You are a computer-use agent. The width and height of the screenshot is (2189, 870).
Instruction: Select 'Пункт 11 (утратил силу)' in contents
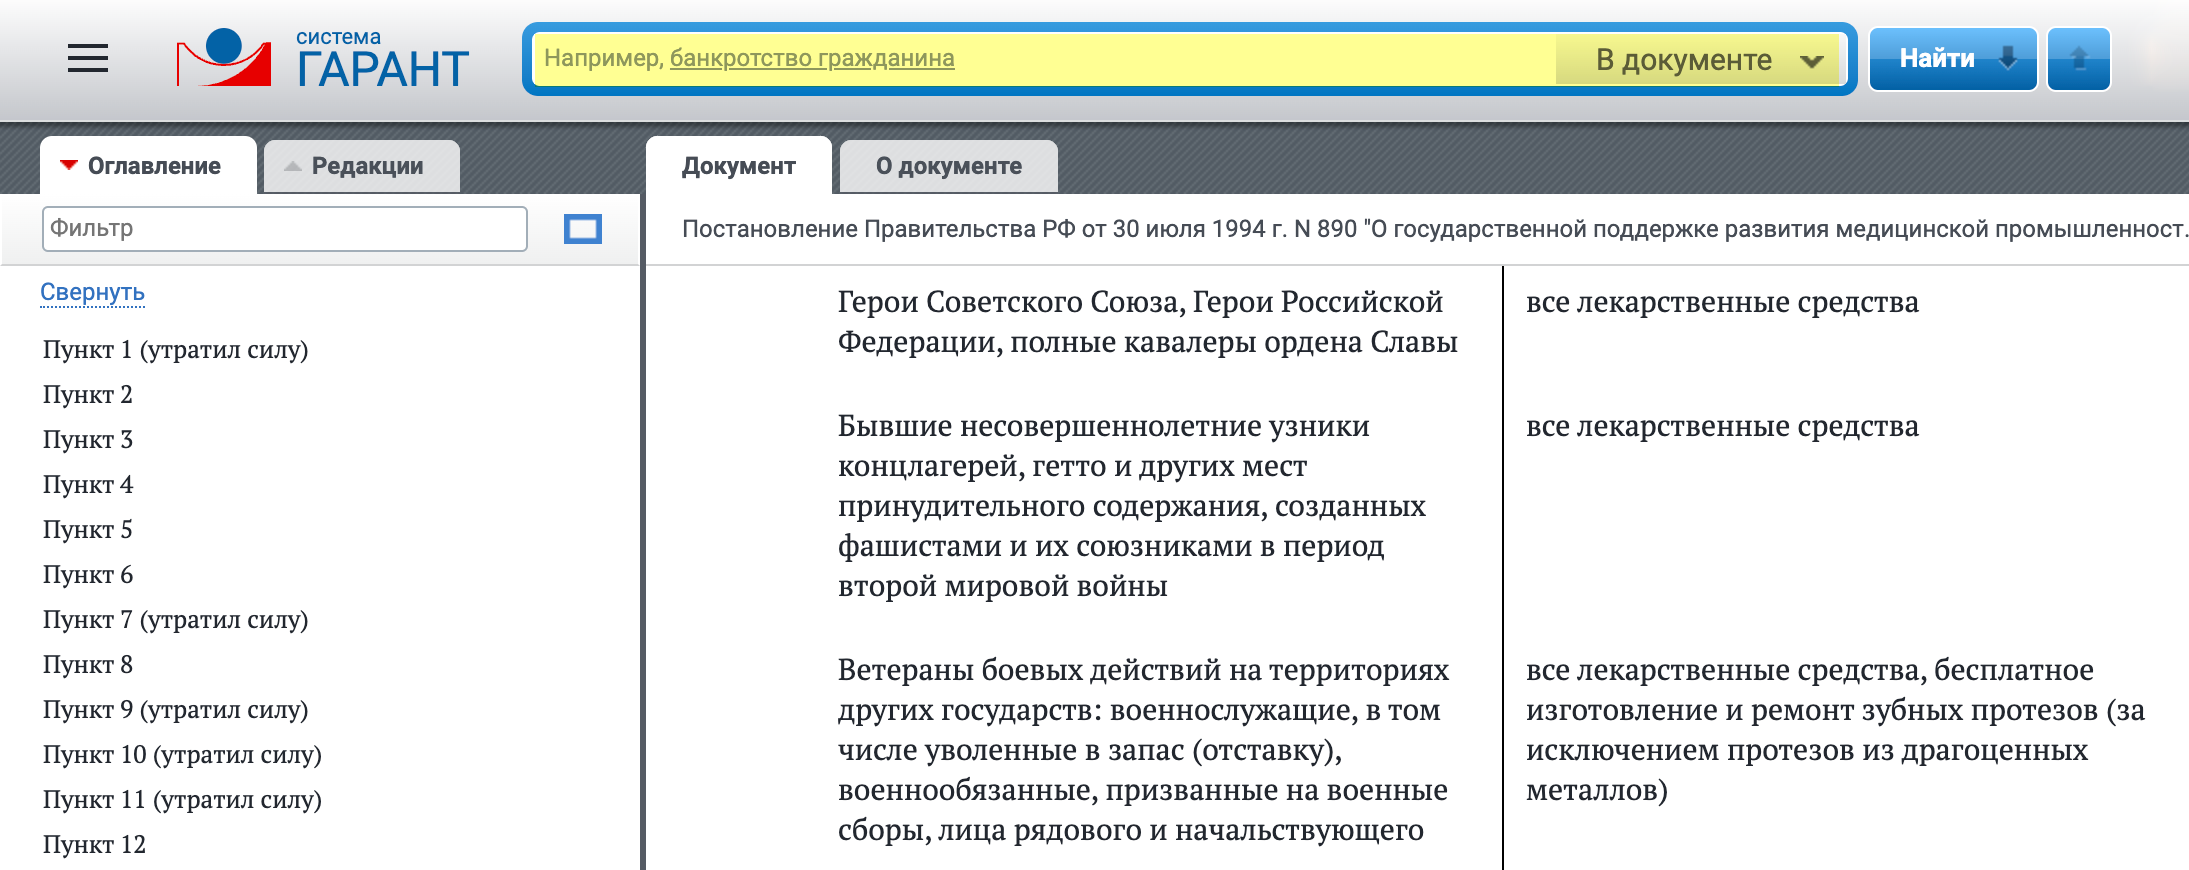[182, 800]
